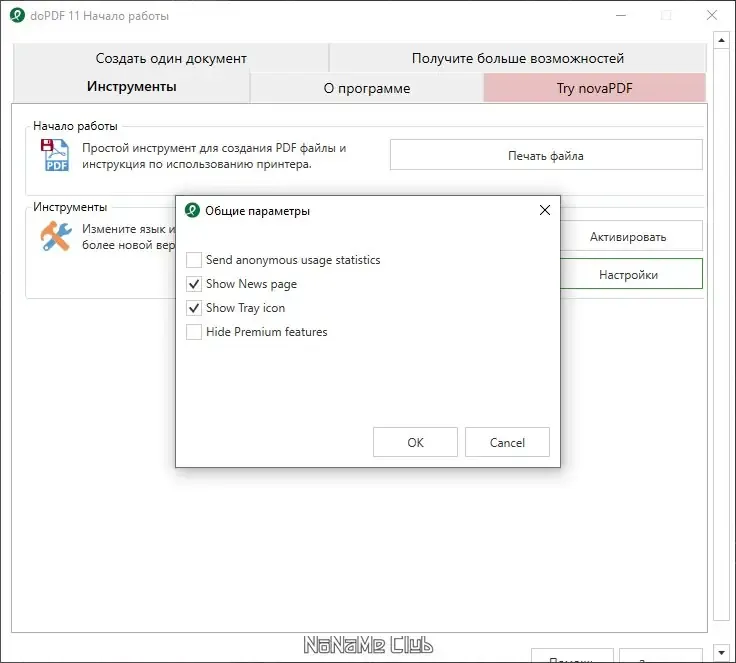Click the Простой инструмент description text
736x663 pixels.
point(214,156)
